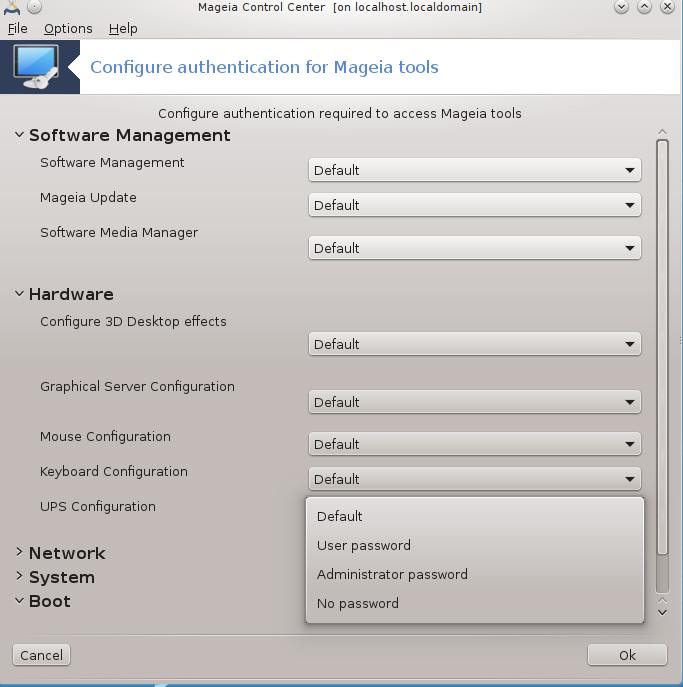Collapse the Software Management section
The height and width of the screenshot is (687, 683).
[19, 135]
